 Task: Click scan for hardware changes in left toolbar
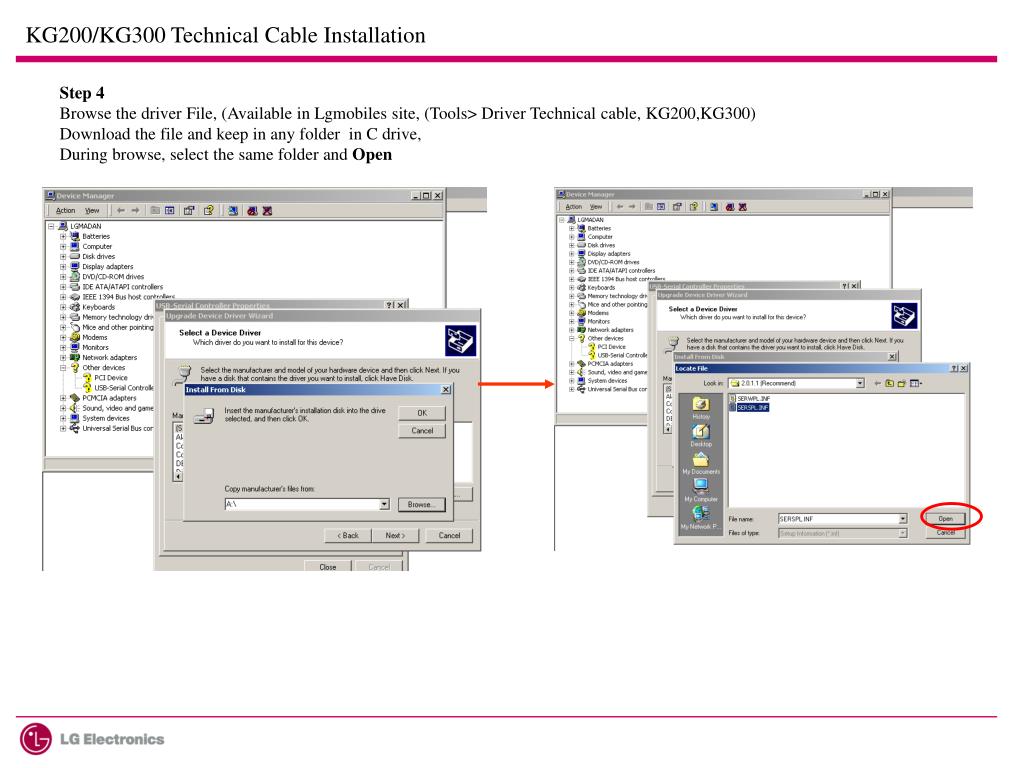[x=233, y=210]
